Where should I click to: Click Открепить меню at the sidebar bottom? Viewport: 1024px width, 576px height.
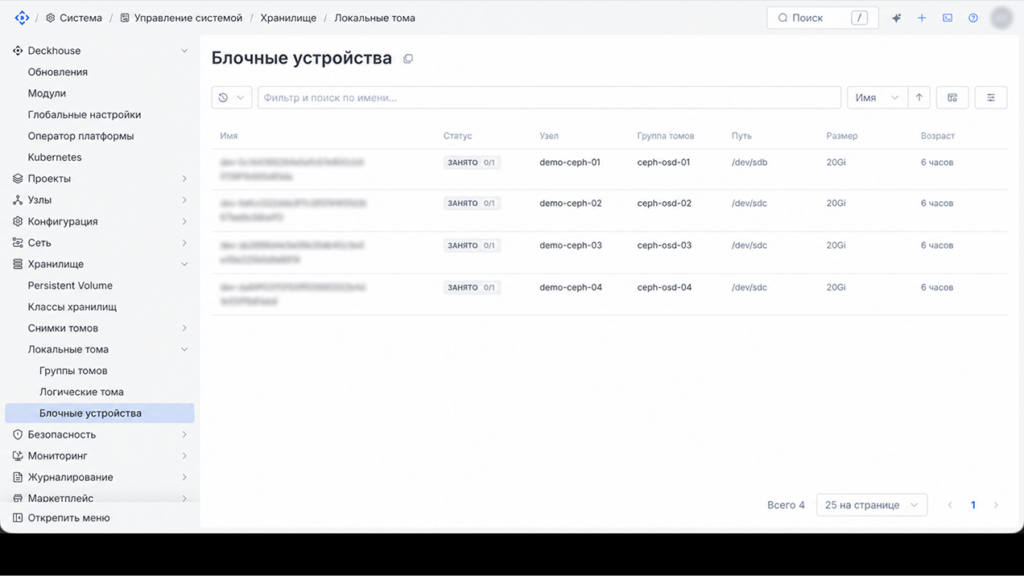click(x=69, y=518)
